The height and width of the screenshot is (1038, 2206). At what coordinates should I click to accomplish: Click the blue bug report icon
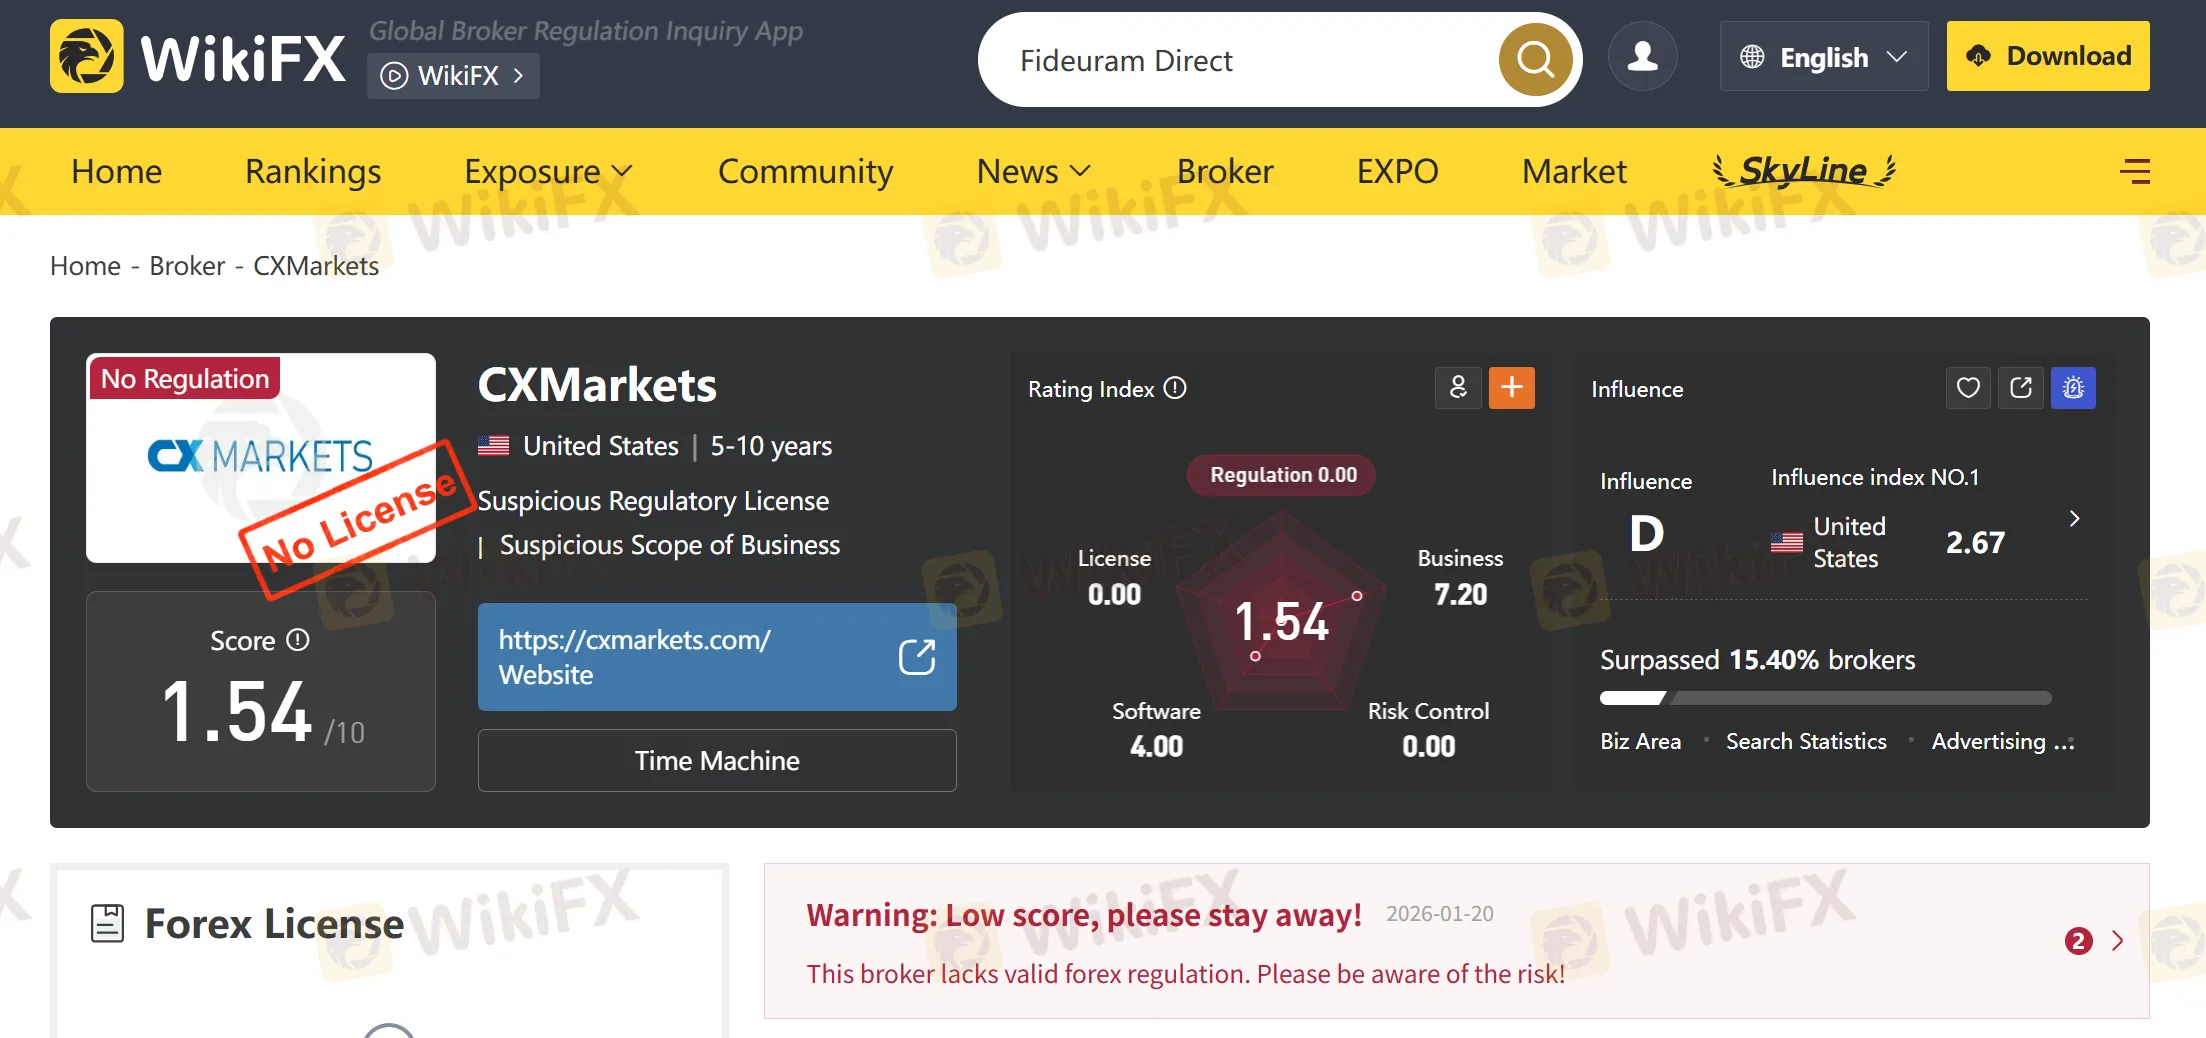point(2073,388)
